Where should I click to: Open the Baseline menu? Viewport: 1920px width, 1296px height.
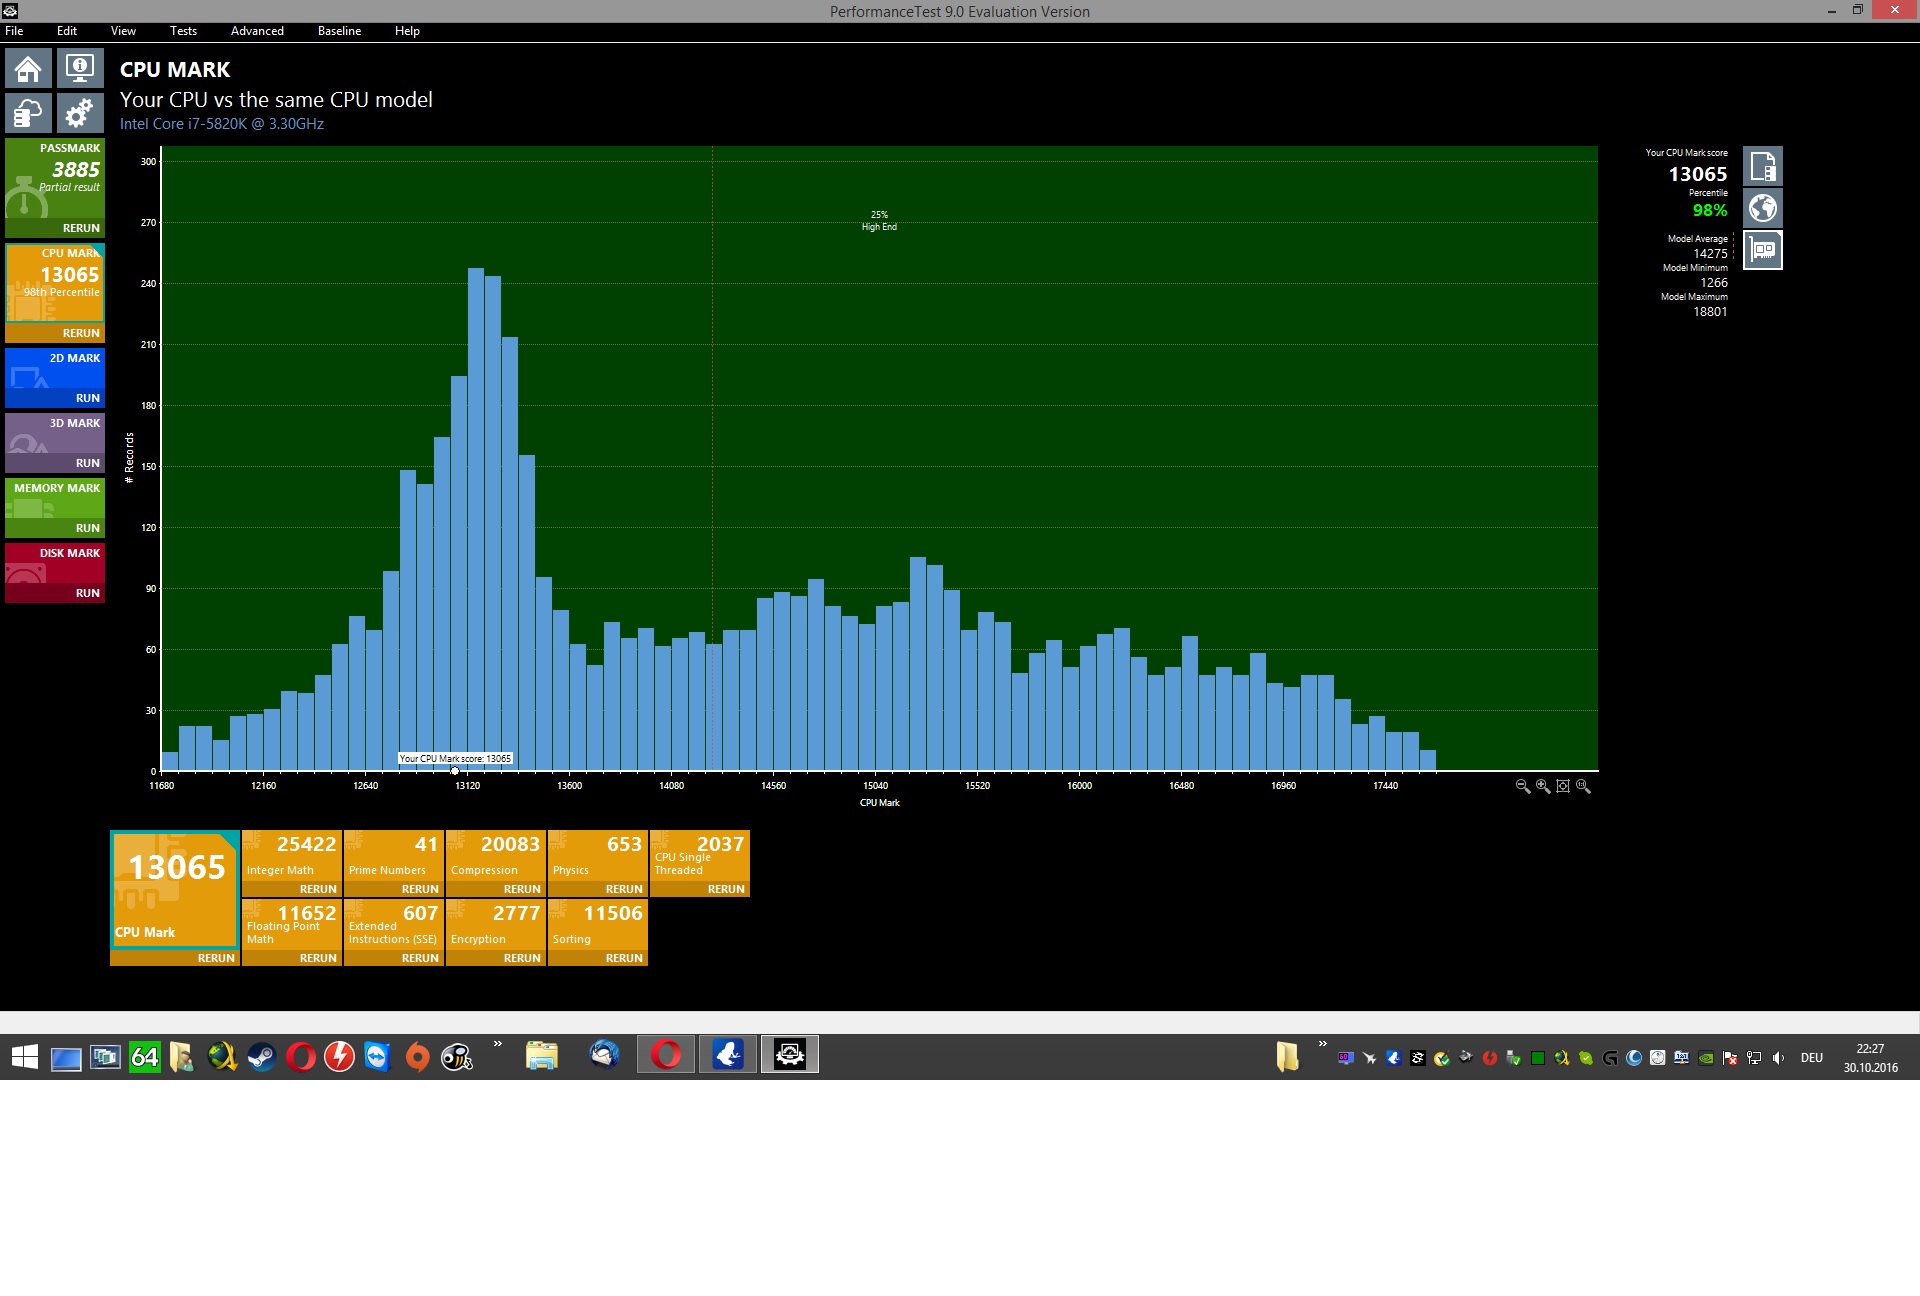tap(339, 31)
